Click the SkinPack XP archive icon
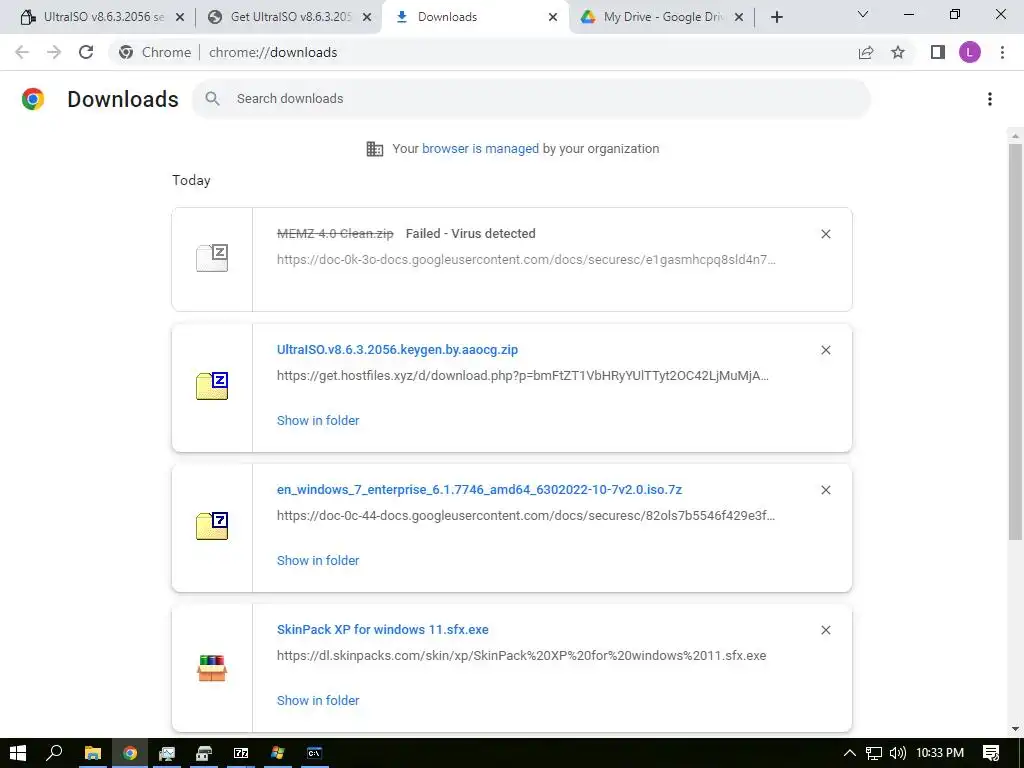 [x=212, y=668]
